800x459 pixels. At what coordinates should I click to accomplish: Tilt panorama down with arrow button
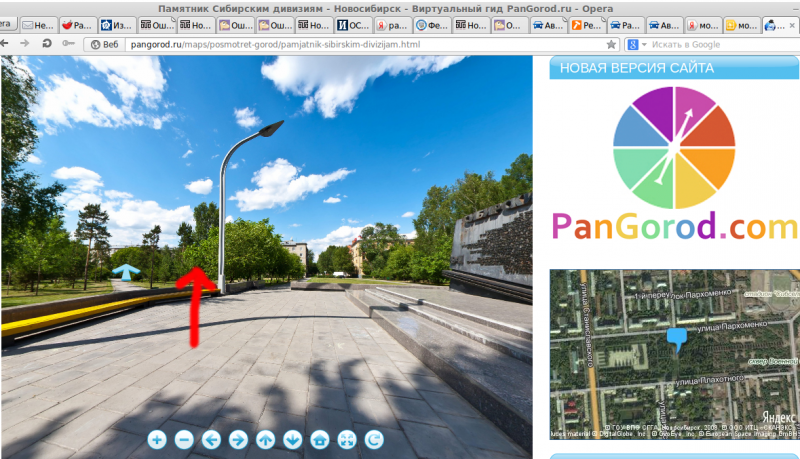(292, 439)
